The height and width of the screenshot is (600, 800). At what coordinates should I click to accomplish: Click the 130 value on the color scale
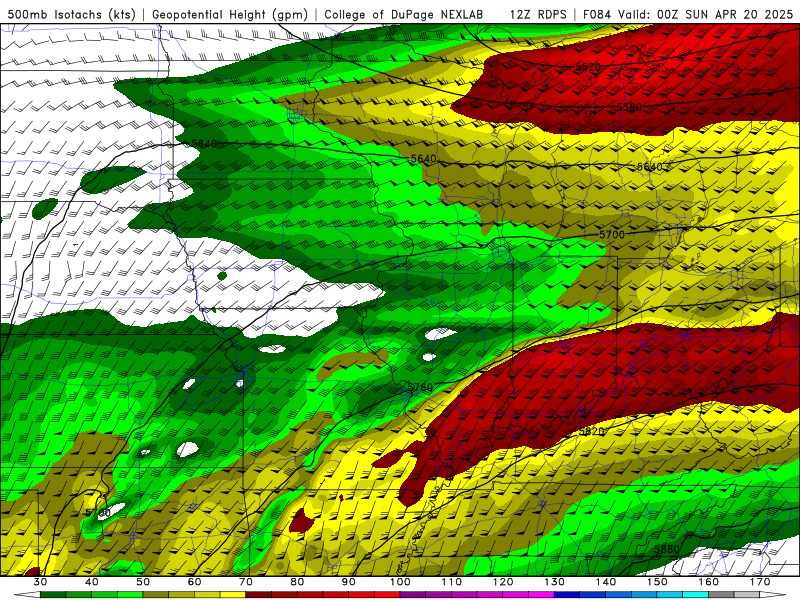click(x=555, y=582)
